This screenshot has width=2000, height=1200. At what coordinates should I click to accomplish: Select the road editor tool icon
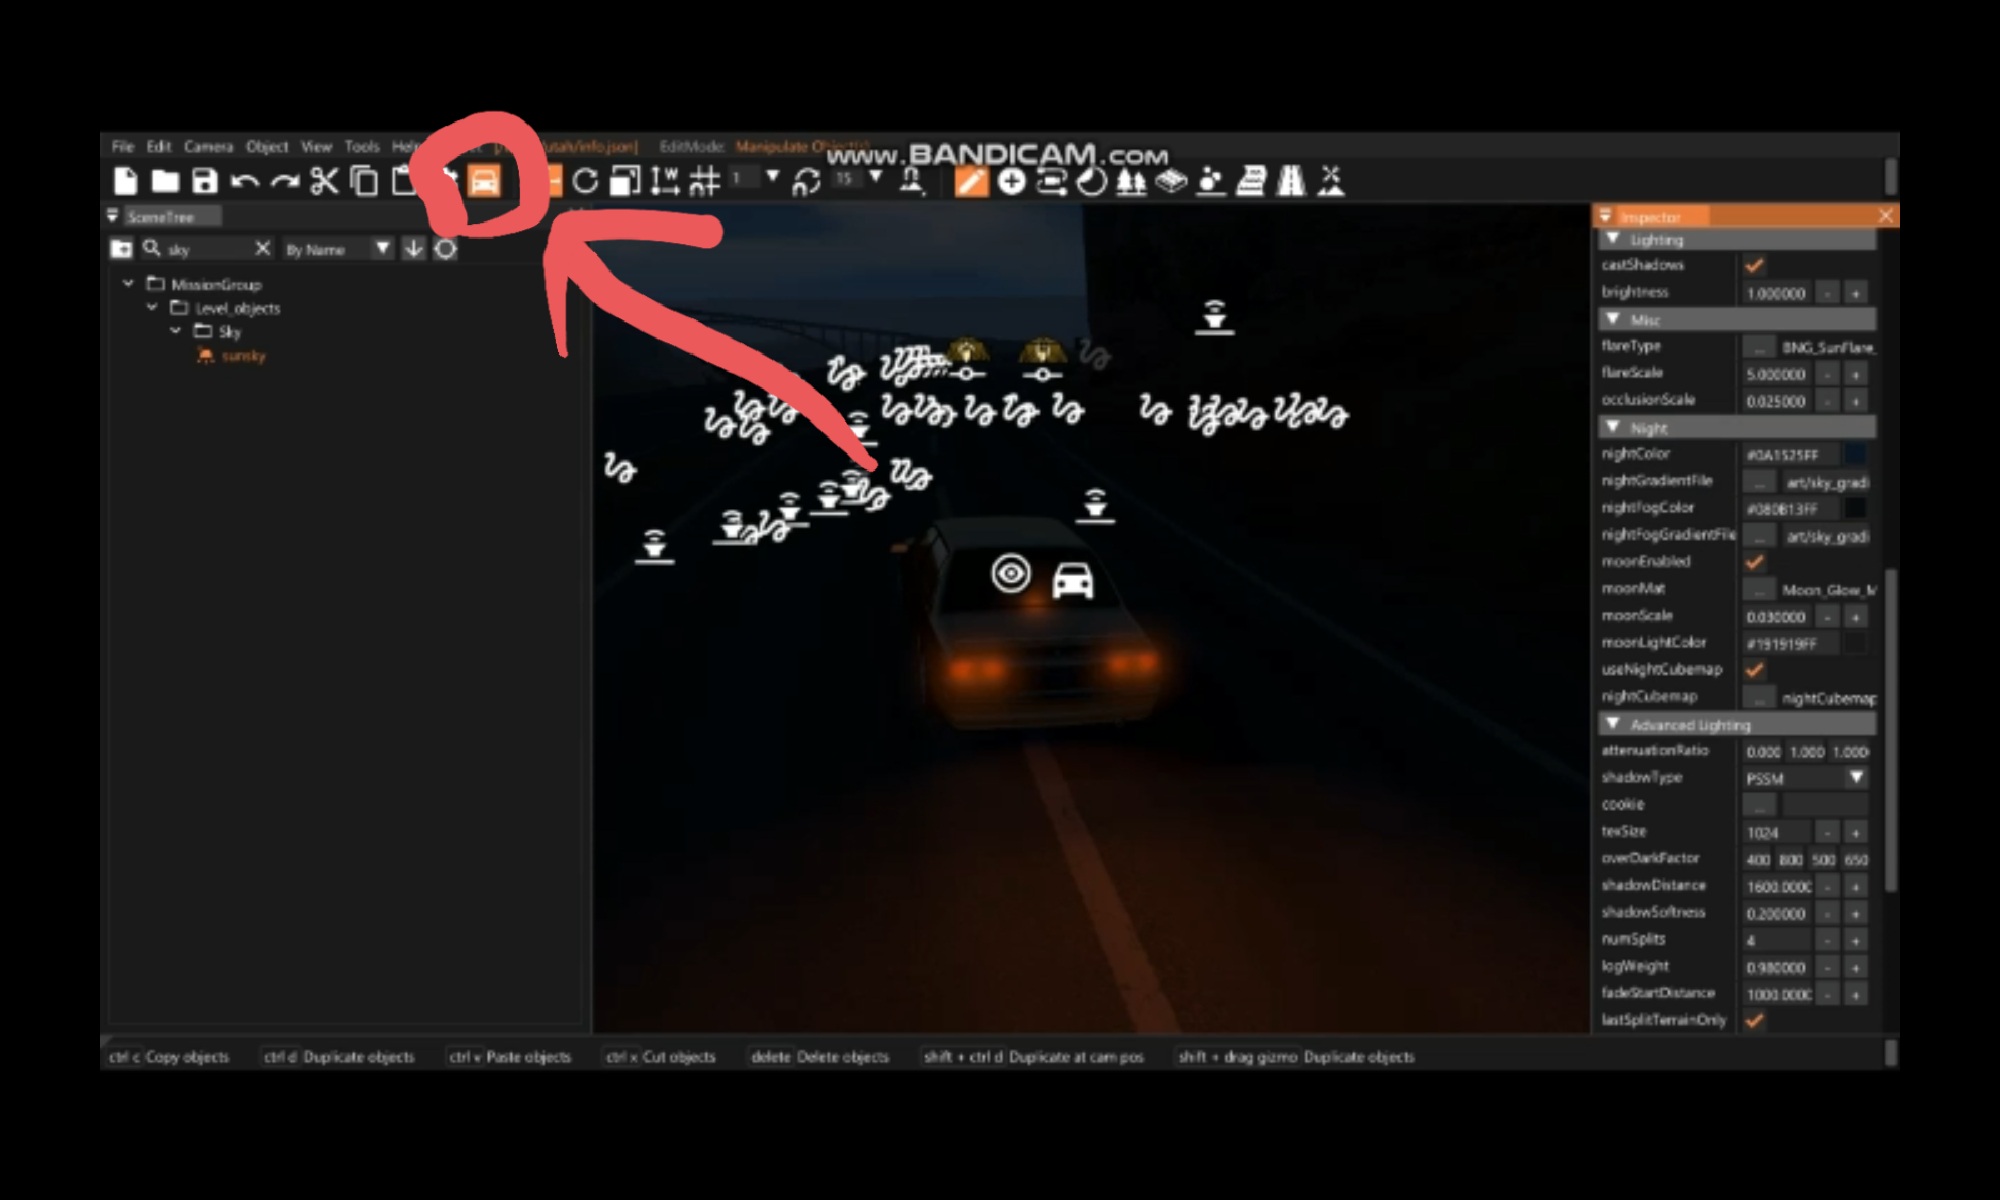[x=1291, y=181]
